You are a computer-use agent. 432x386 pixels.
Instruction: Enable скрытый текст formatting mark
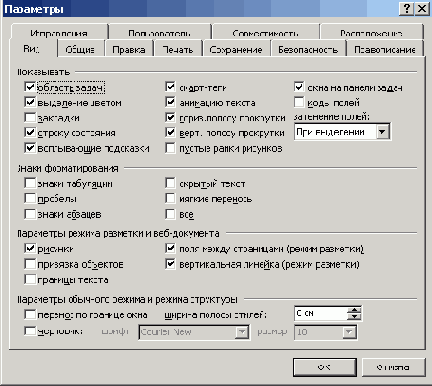coord(170,183)
